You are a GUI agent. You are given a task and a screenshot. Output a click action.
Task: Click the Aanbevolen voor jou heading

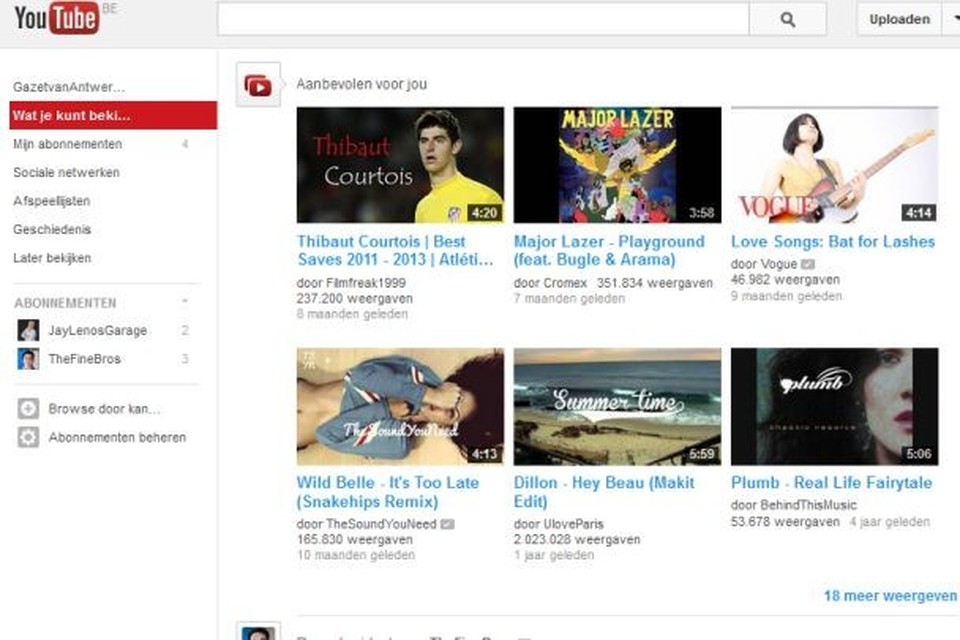(361, 84)
